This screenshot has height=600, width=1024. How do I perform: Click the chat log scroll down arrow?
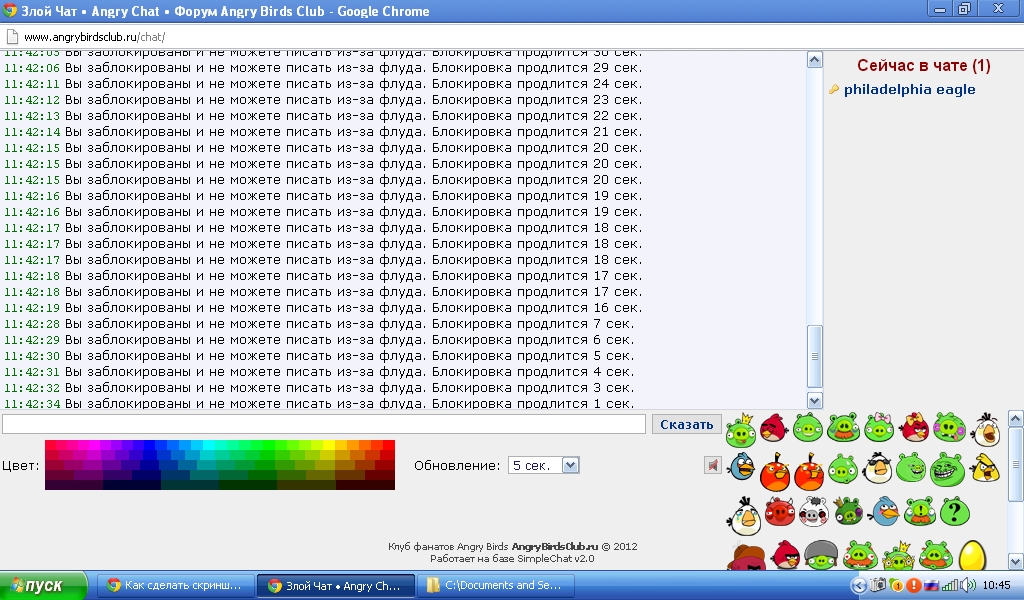(x=814, y=400)
